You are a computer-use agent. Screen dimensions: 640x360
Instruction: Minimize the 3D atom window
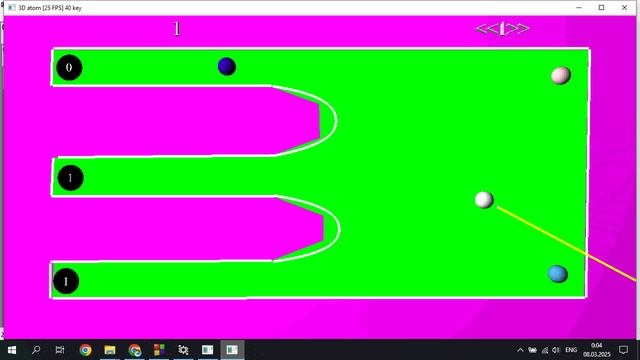(x=579, y=8)
